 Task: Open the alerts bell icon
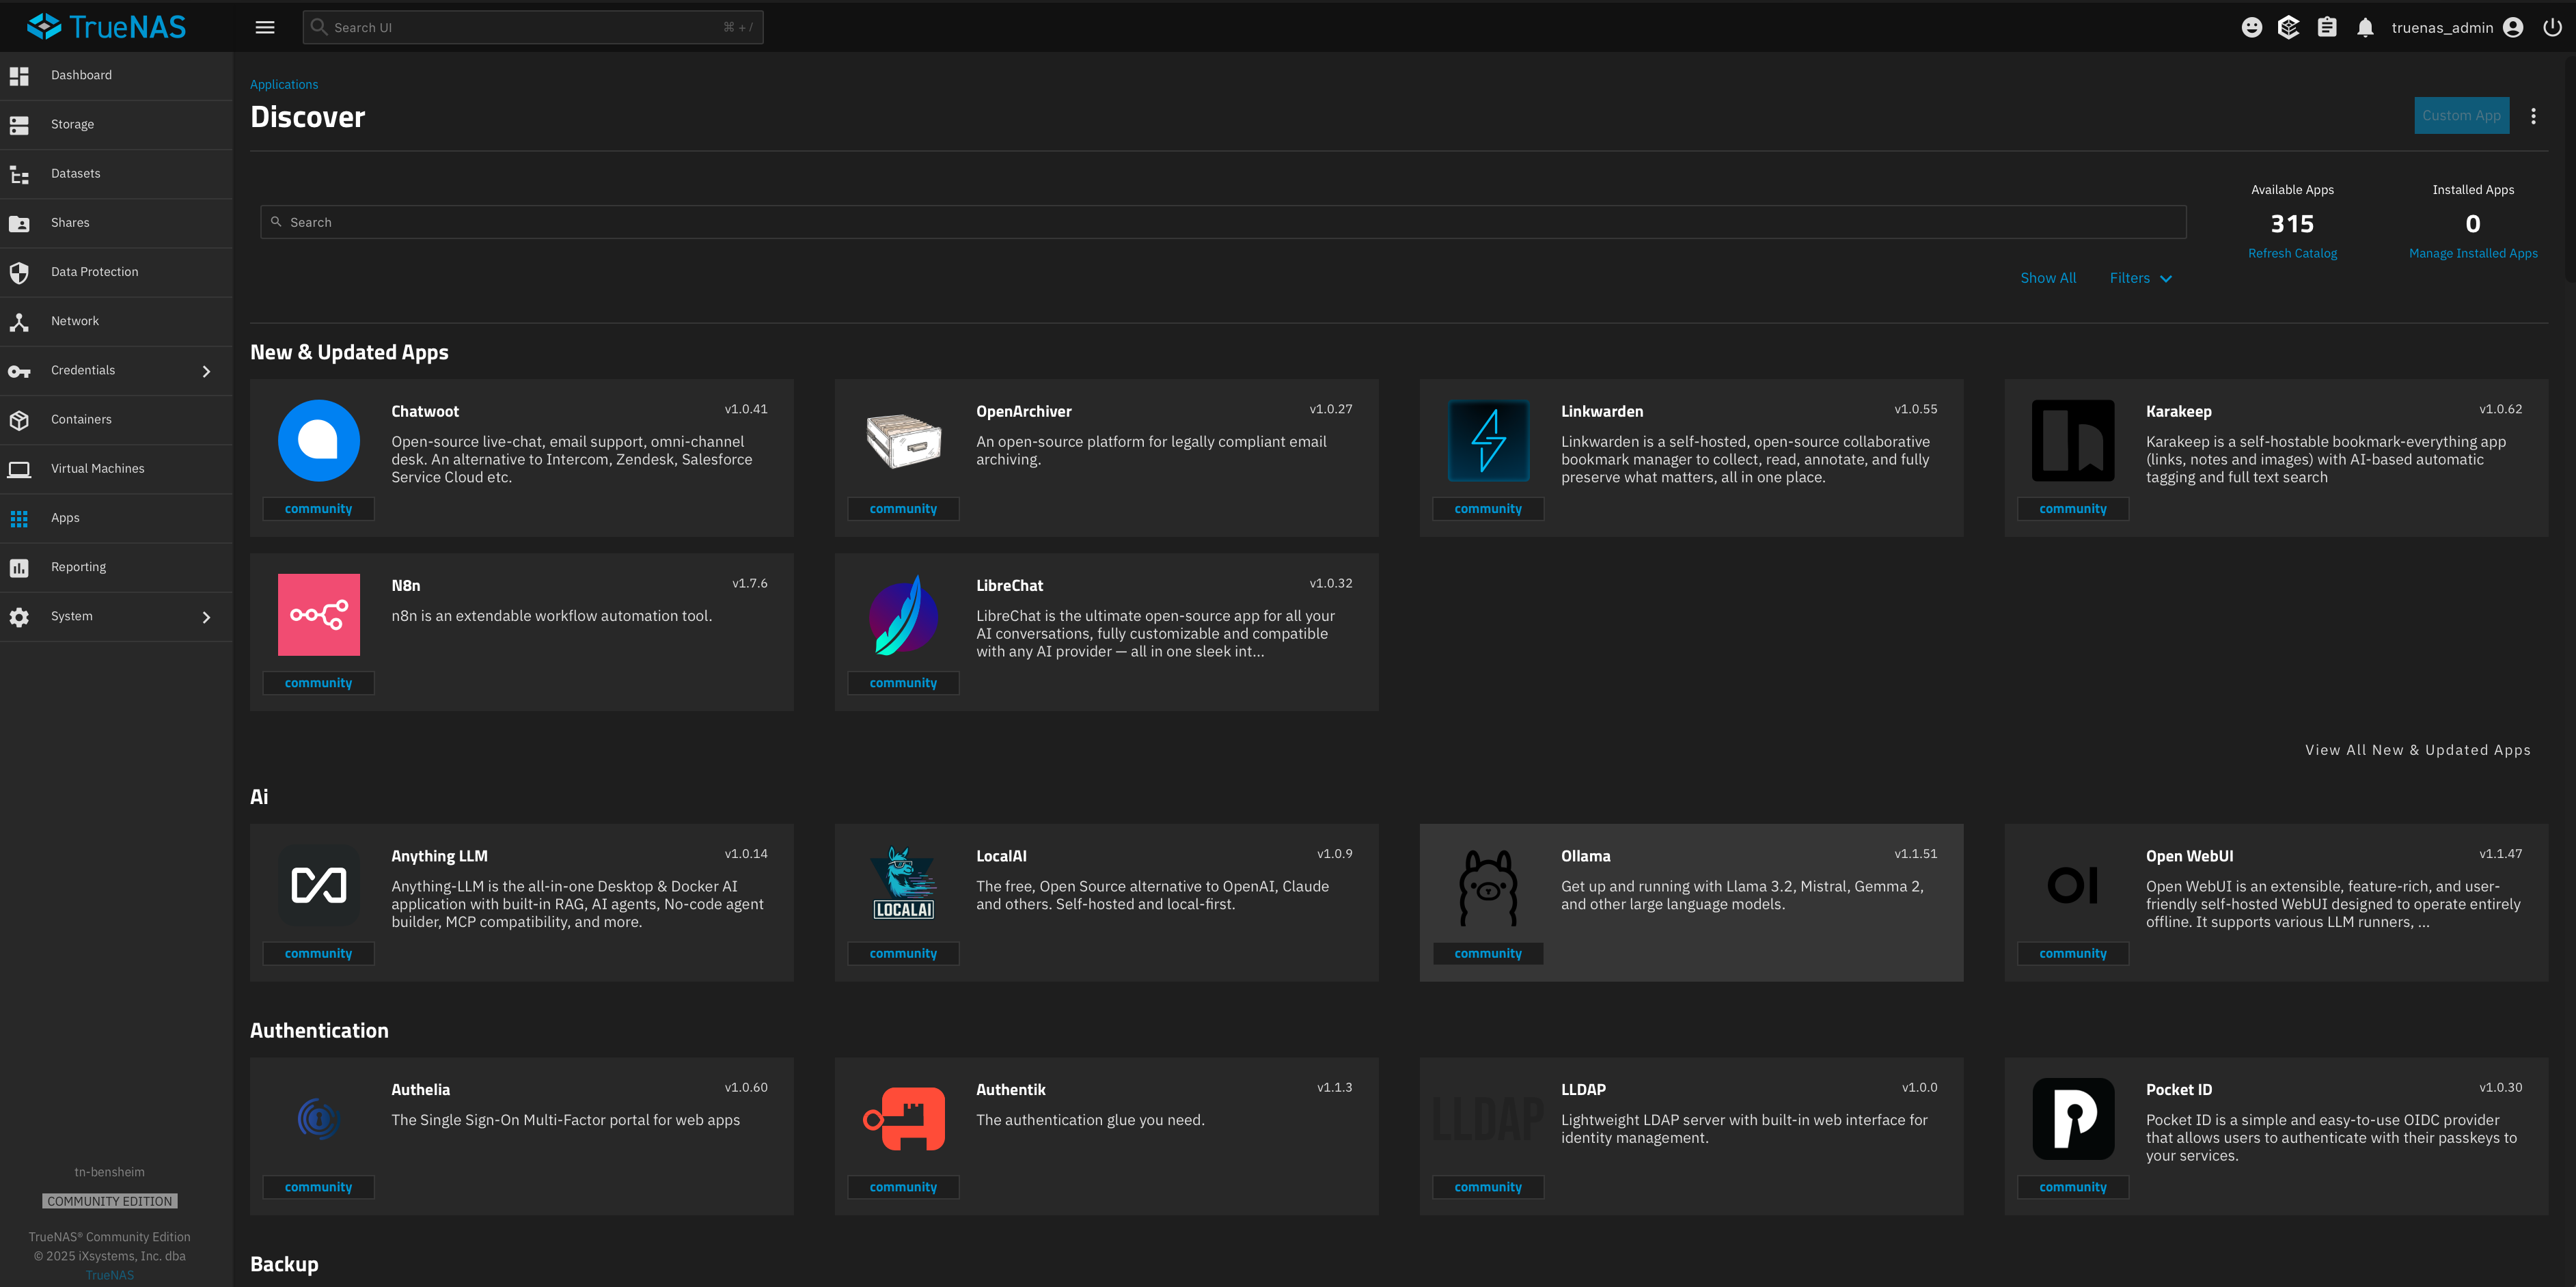click(2365, 27)
